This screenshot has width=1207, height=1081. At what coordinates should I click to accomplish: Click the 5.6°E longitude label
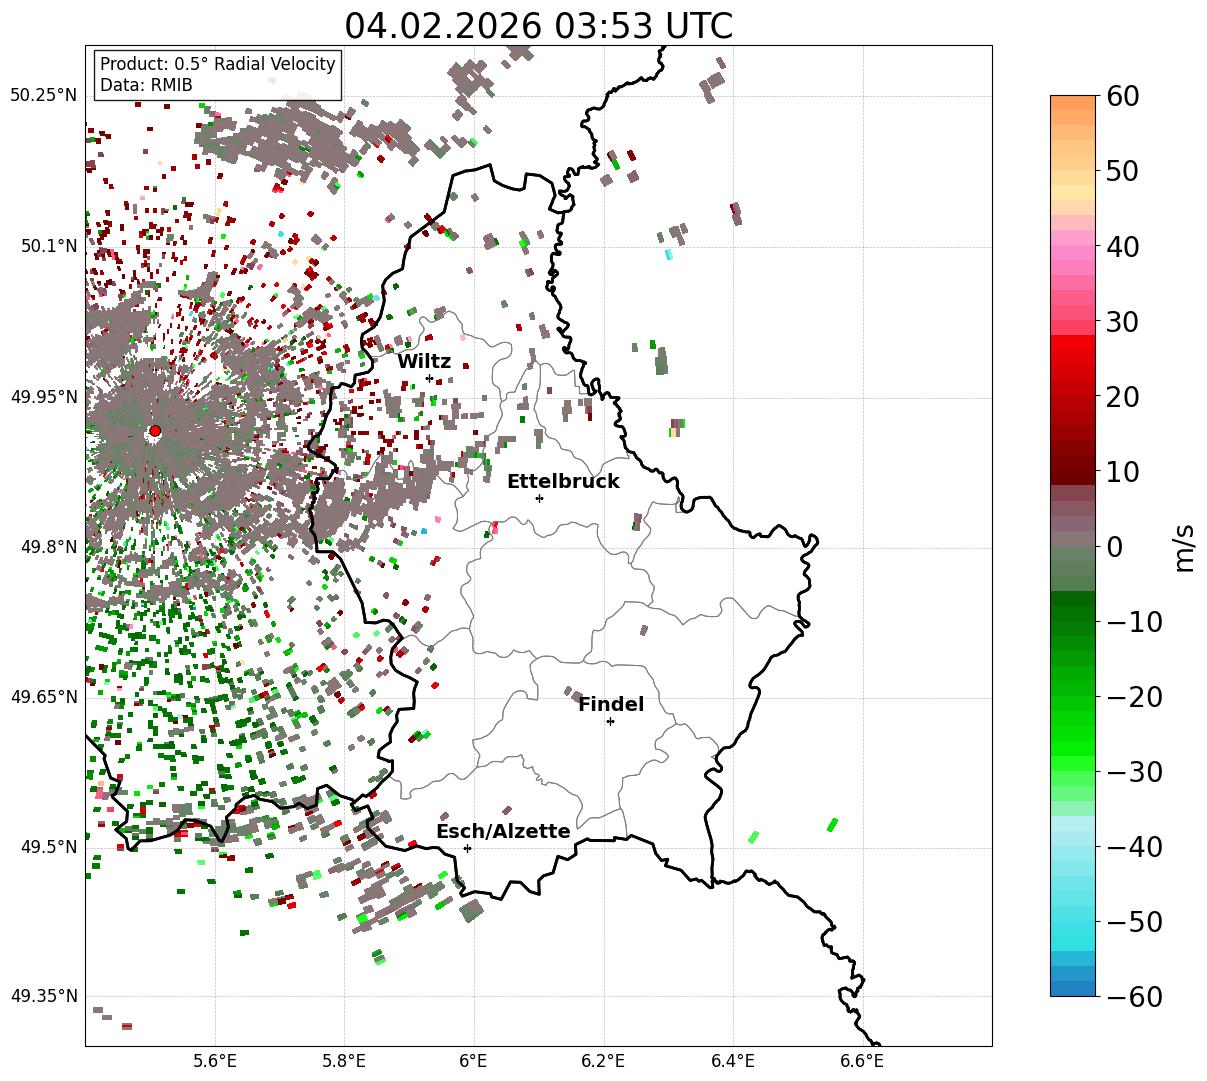click(x=215, y=1060)
